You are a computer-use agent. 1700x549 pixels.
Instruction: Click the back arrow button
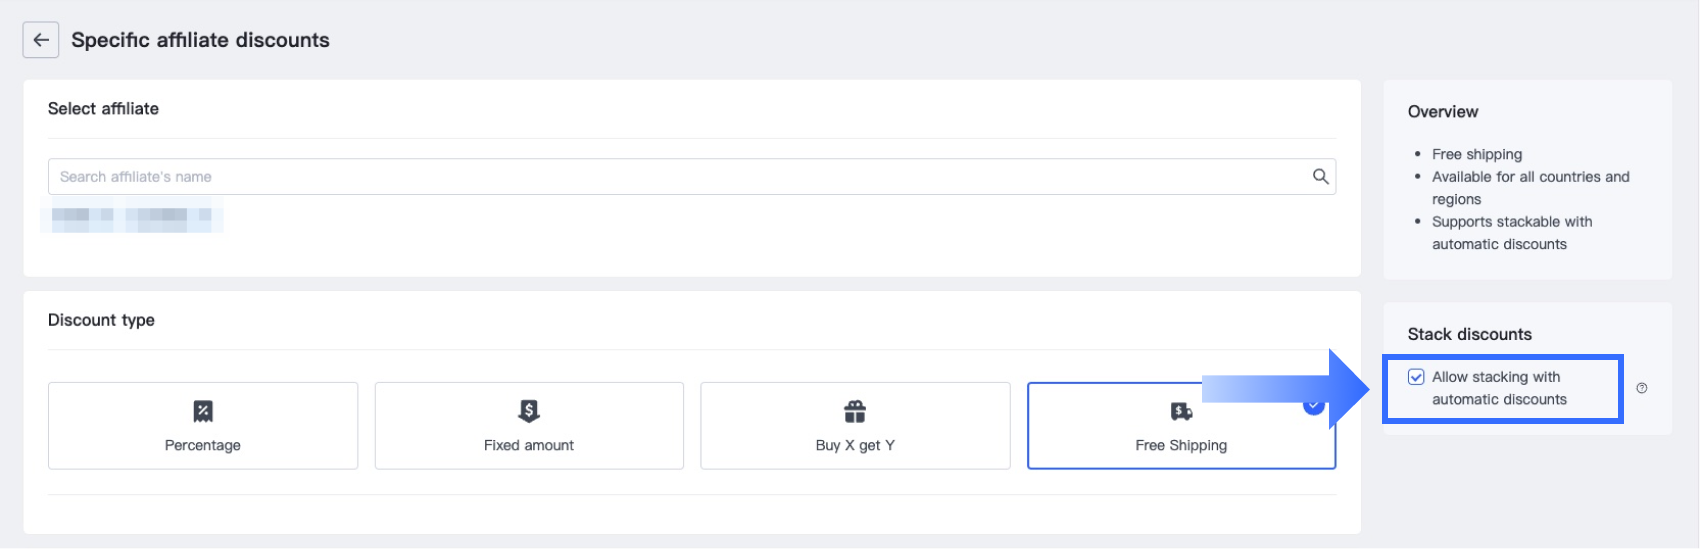click(41, 40)
